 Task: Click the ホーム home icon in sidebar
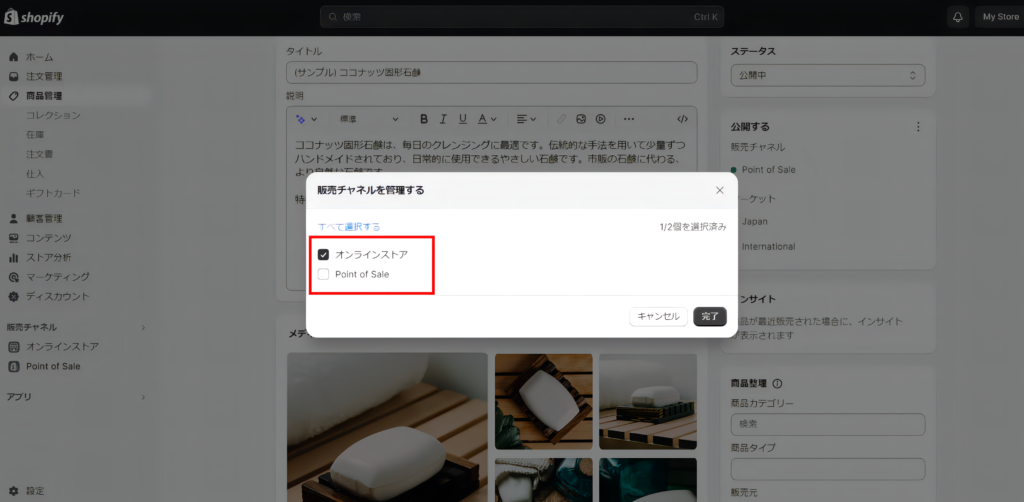click(13, 57)
